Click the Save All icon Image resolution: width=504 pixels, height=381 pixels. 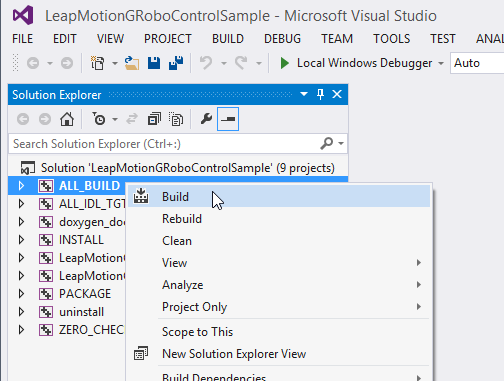click(176, 63)
